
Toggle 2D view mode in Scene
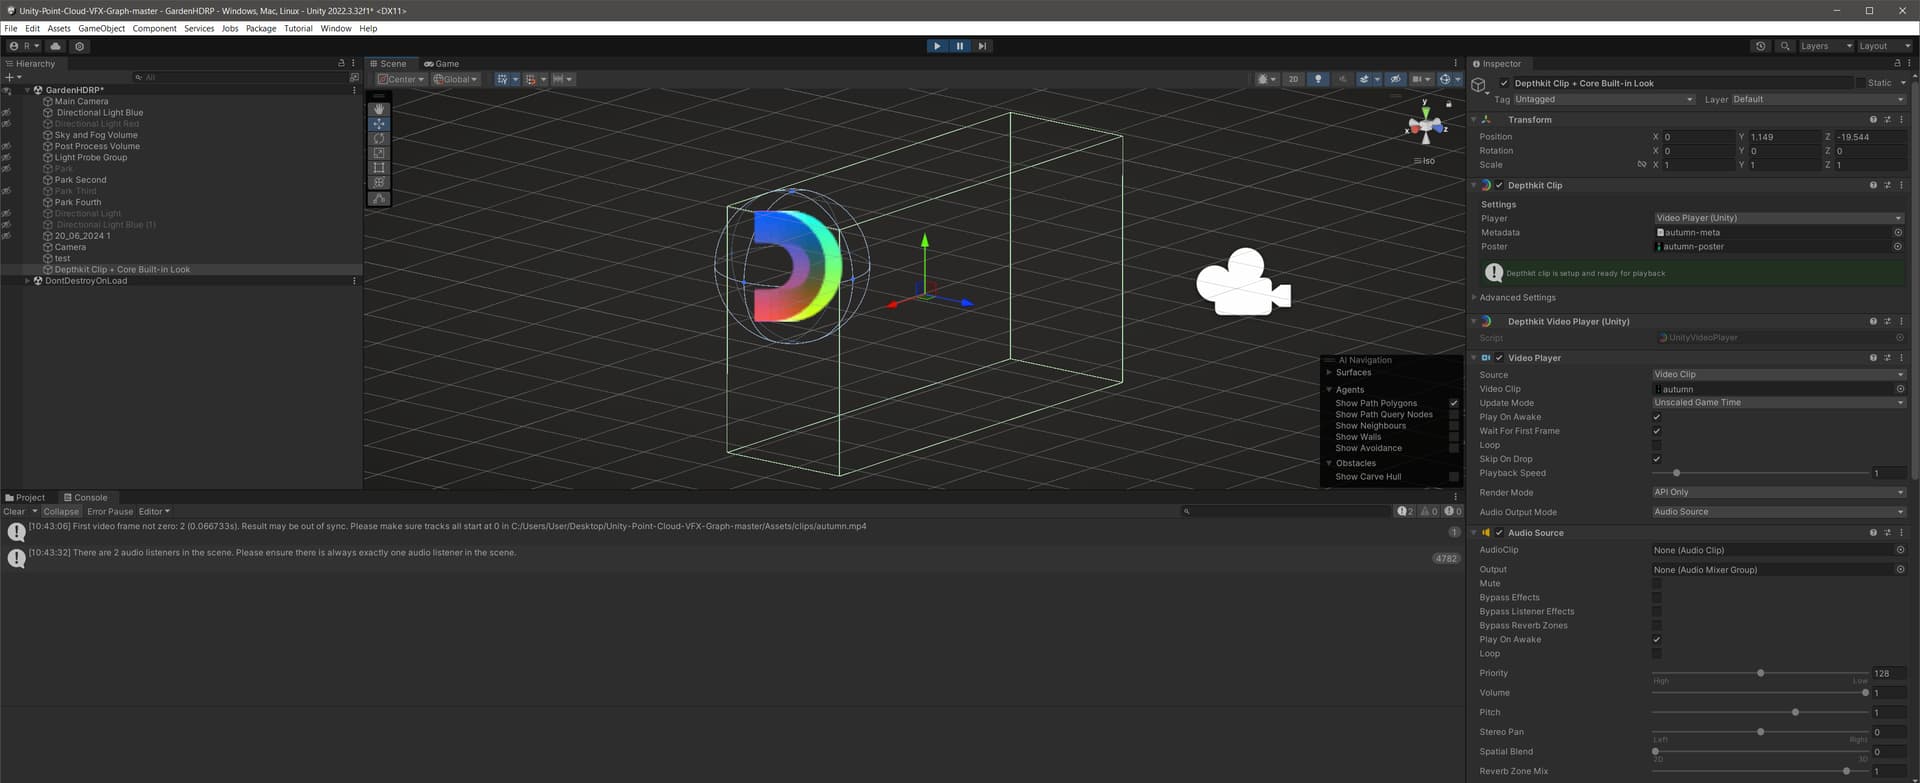coord(1293,79)
